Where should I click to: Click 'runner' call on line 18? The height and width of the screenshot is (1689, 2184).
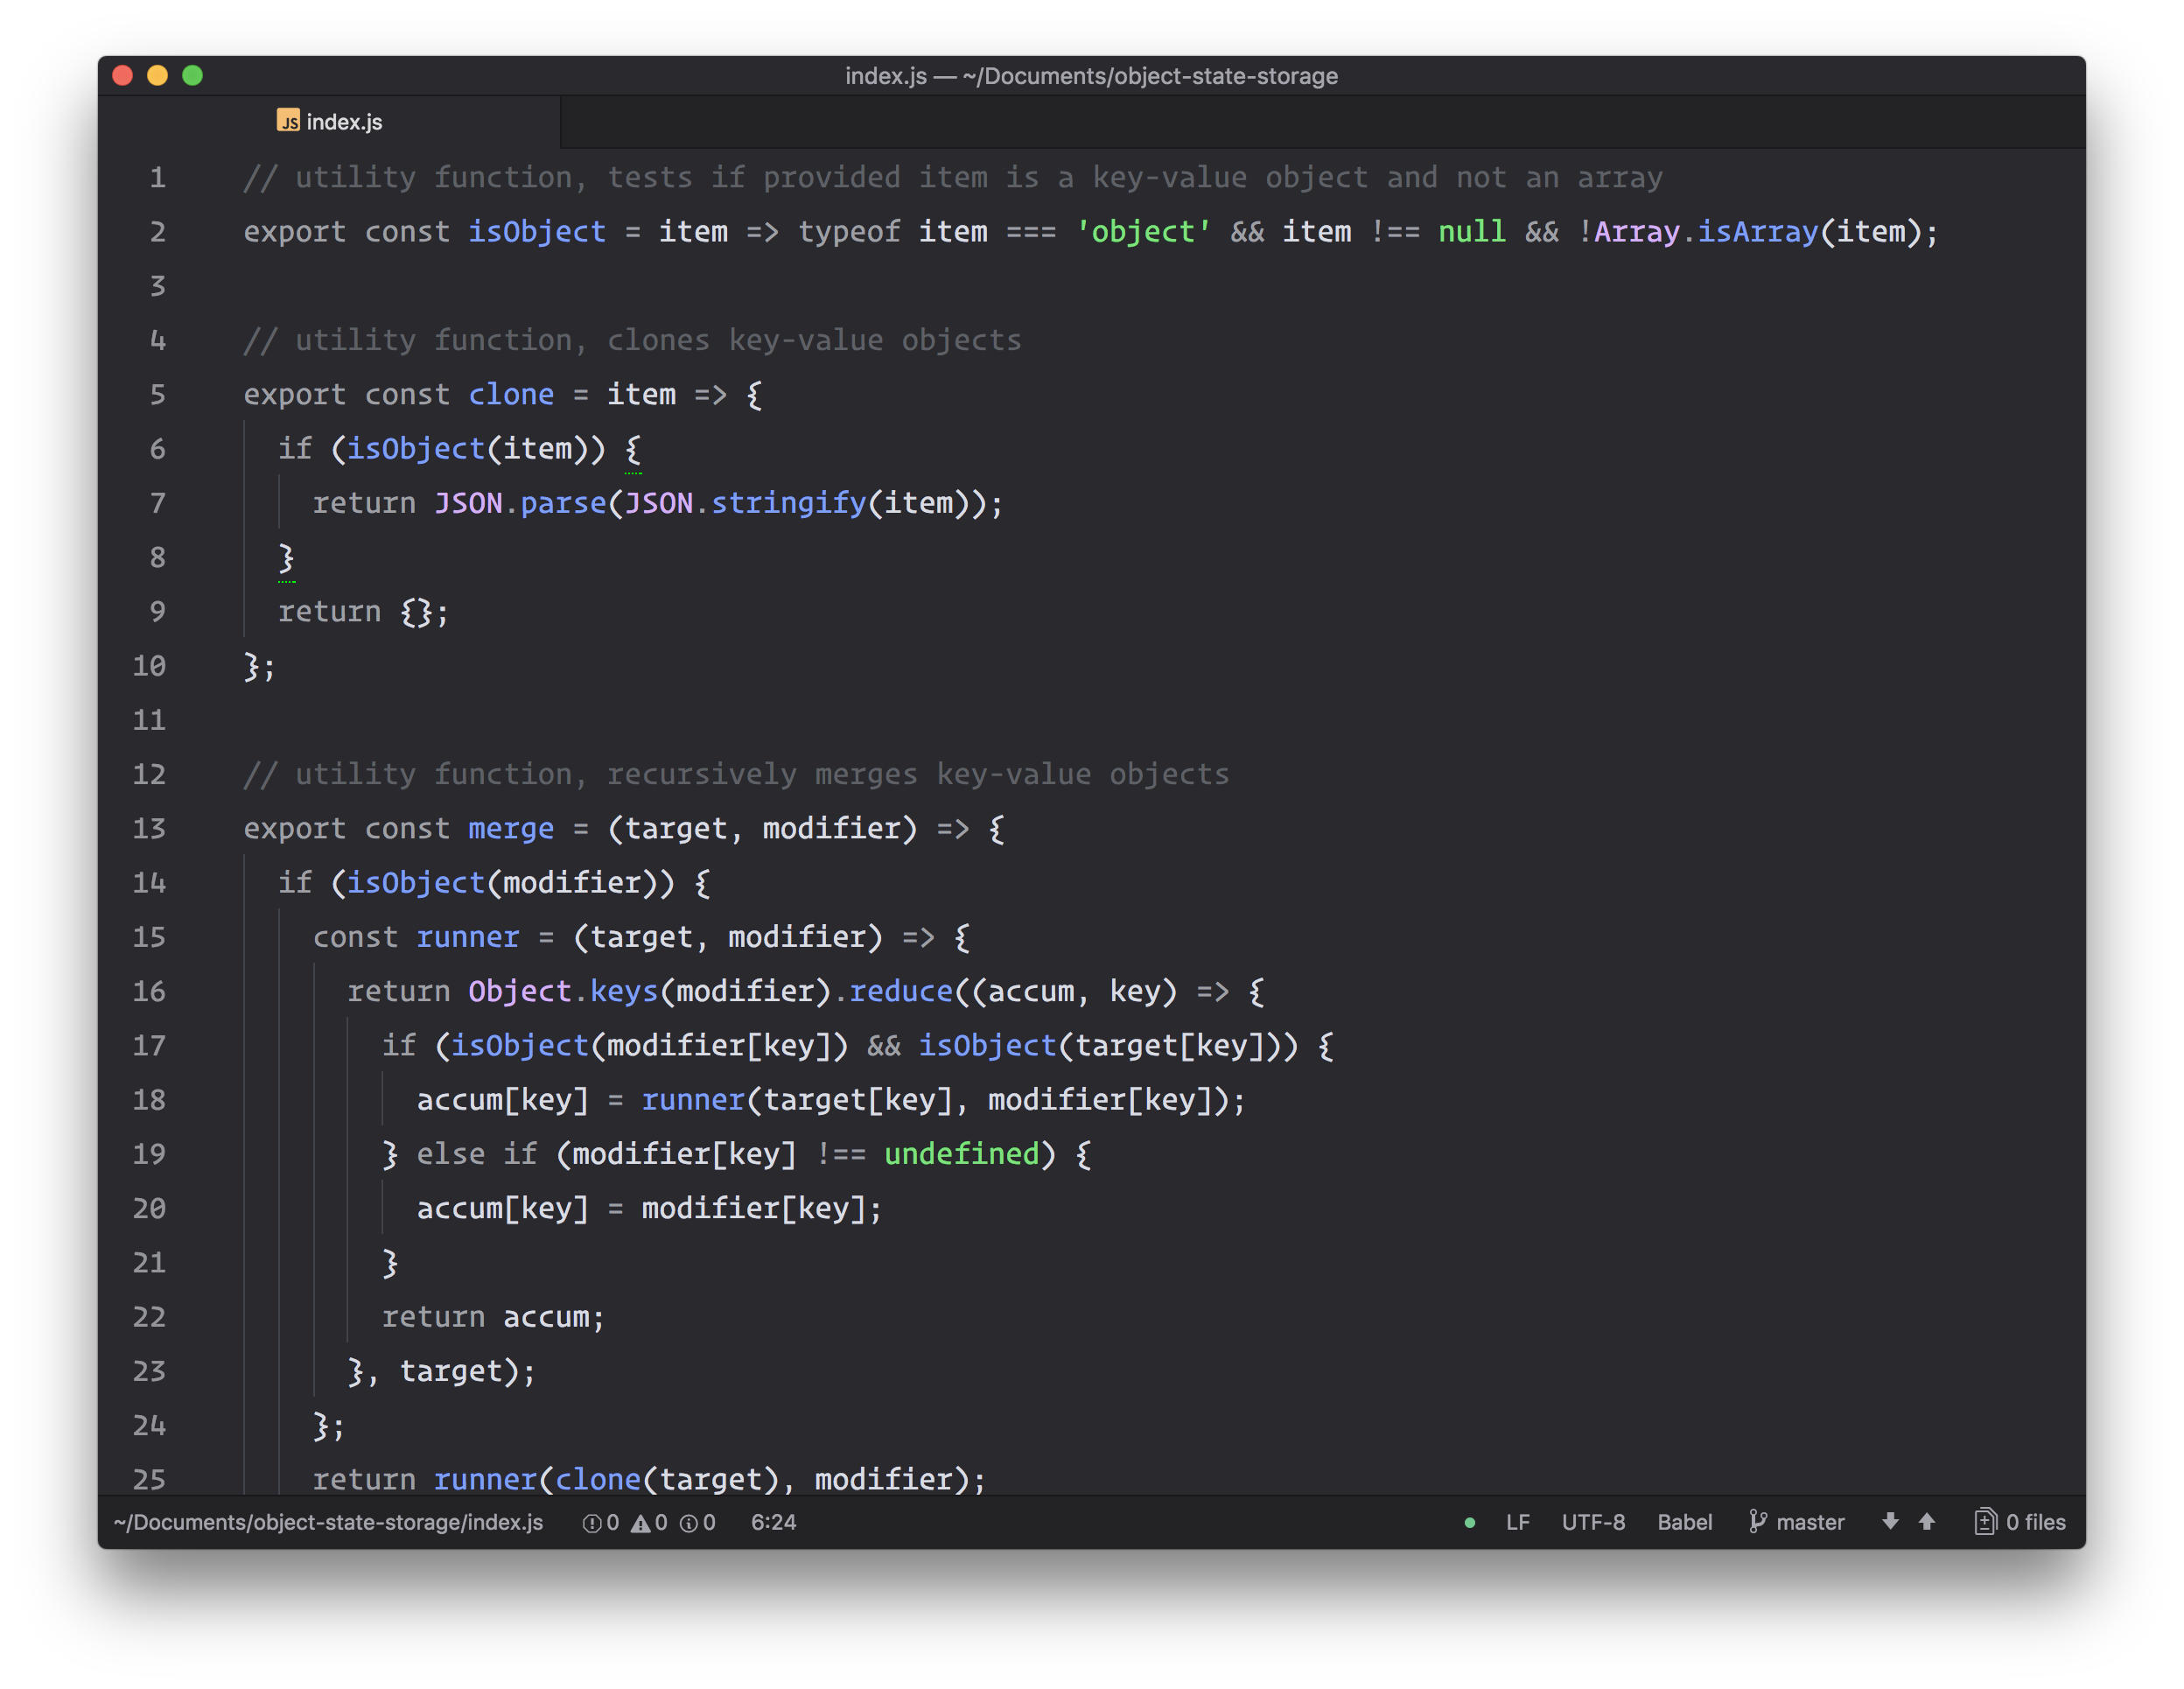click(x=693, y=1100)
